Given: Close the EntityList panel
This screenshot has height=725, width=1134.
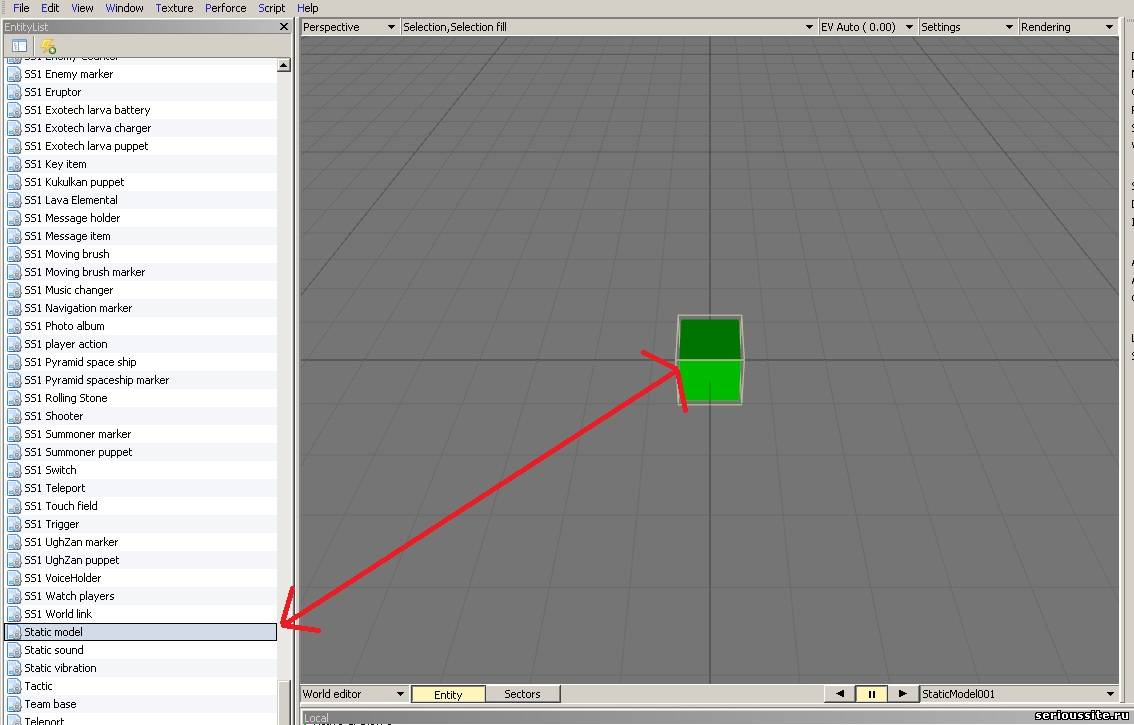Looking at the screenshot, I should (x=284, y=27).
